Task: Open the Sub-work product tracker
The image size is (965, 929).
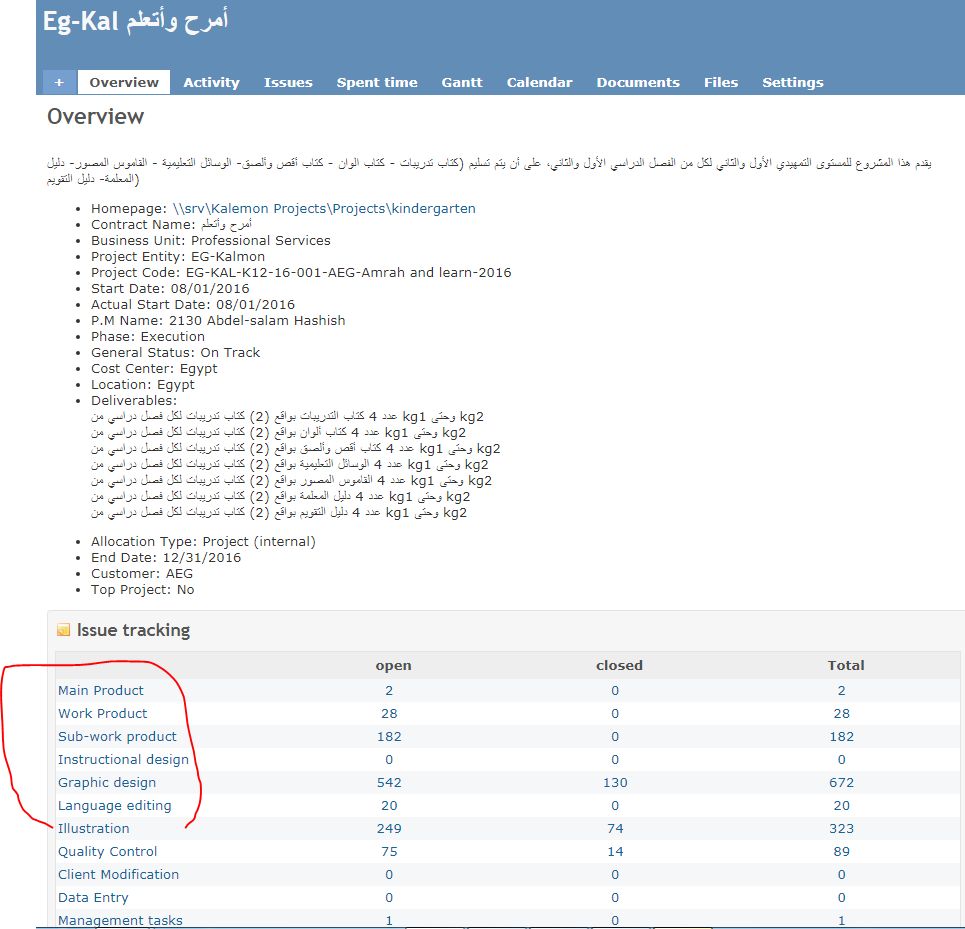Action: (x=117, y=737)
